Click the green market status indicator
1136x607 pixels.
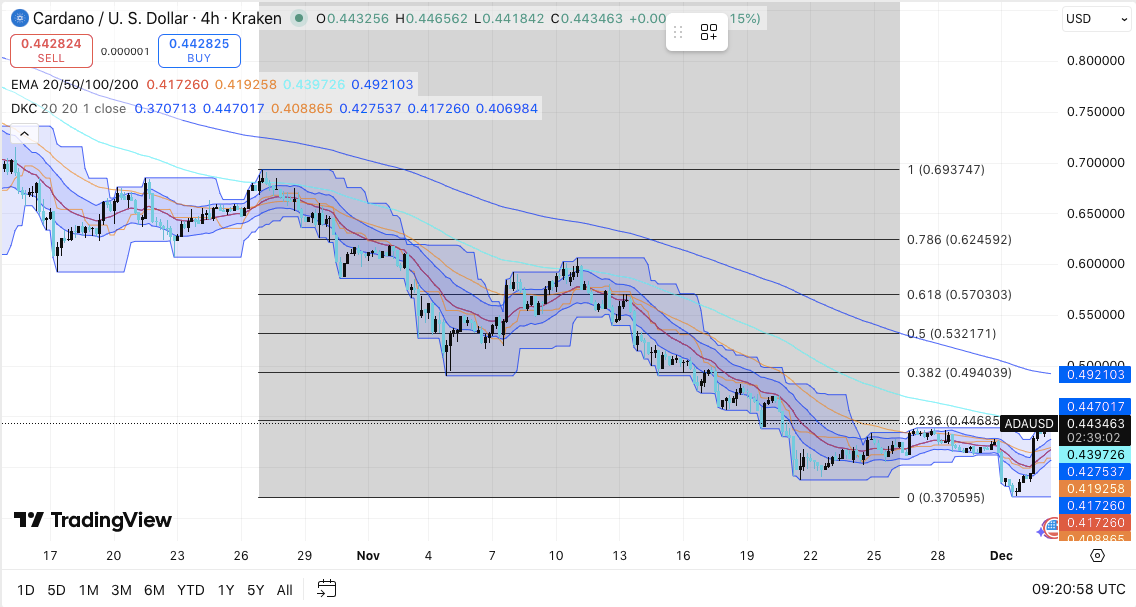coord(299,18)
